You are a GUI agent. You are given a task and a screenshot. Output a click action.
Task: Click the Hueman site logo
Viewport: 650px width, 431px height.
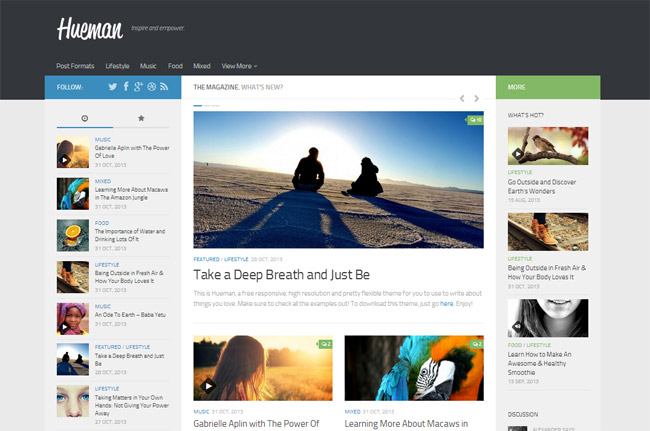[90, 29]
